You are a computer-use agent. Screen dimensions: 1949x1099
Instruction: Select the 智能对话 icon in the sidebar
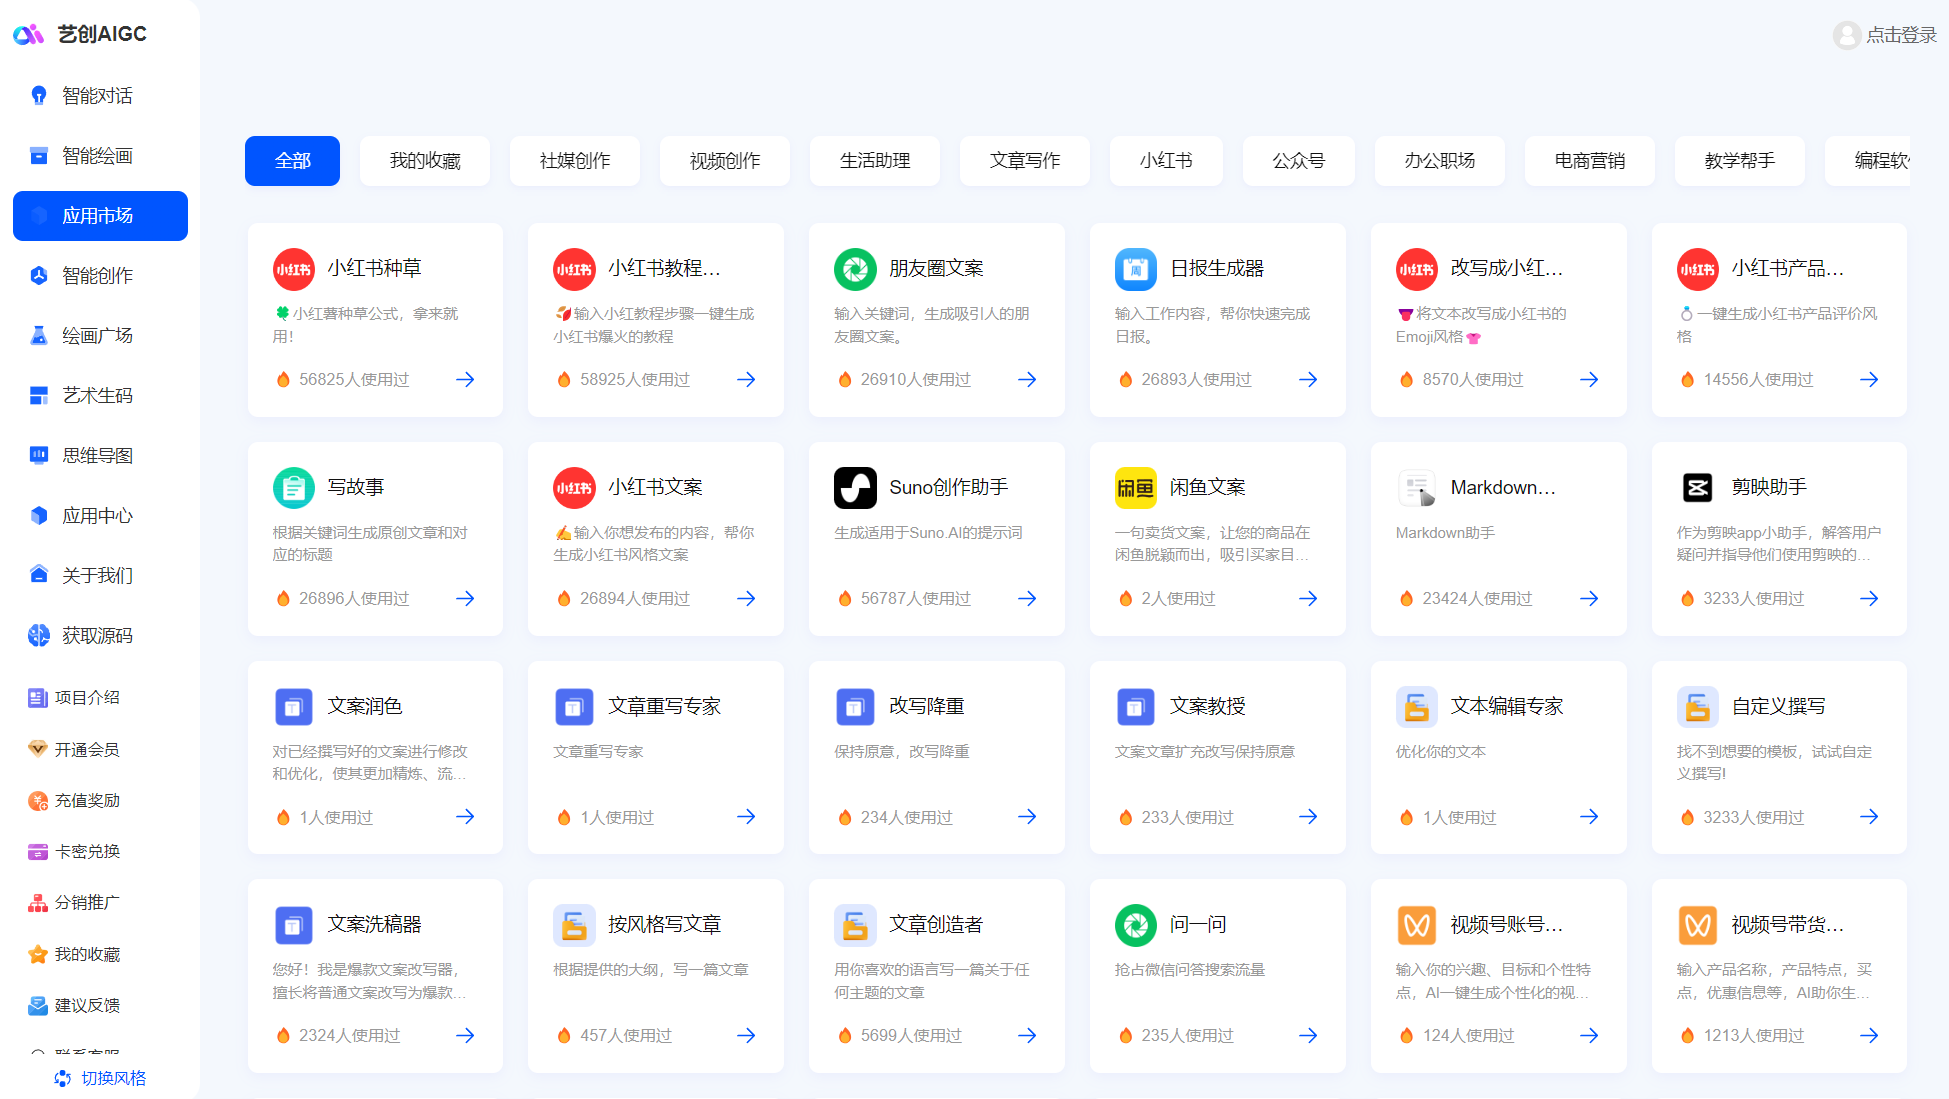click(x=38, y=94)
